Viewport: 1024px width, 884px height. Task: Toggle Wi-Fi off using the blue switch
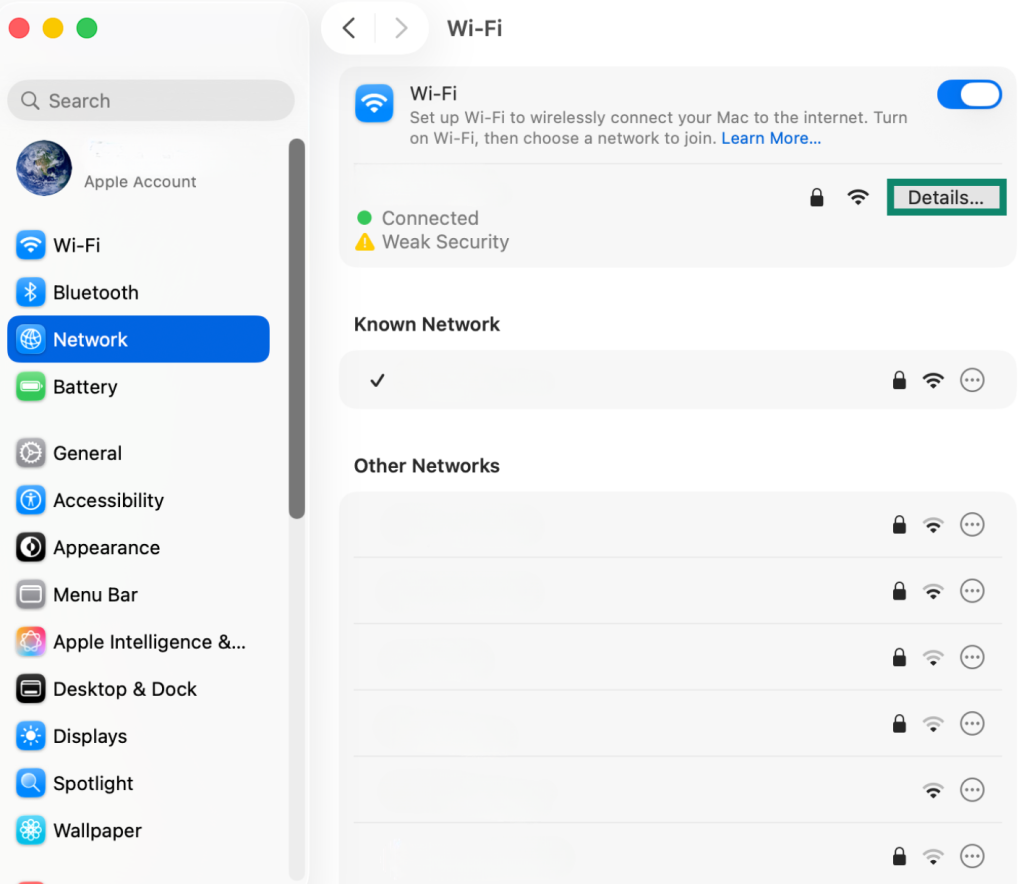(969, 94)
